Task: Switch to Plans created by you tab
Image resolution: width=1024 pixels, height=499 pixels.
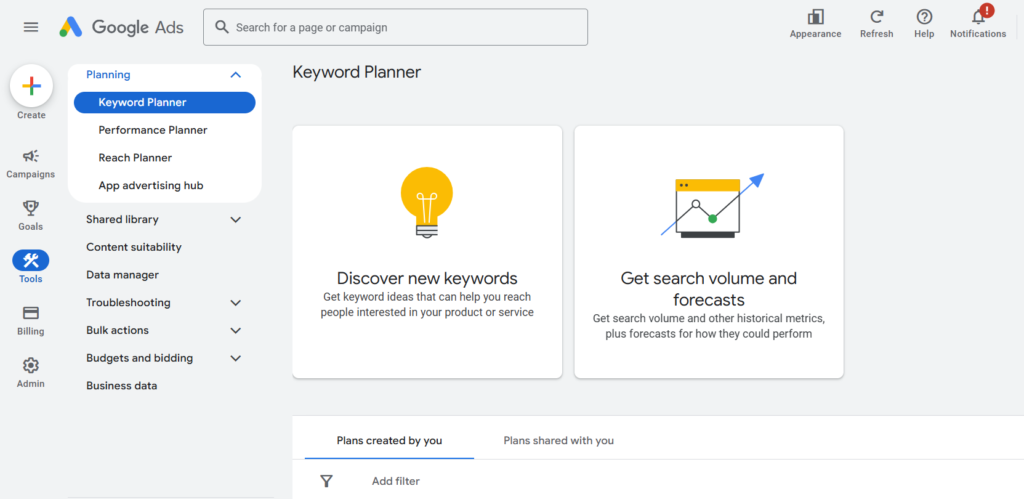Action: 389,441
